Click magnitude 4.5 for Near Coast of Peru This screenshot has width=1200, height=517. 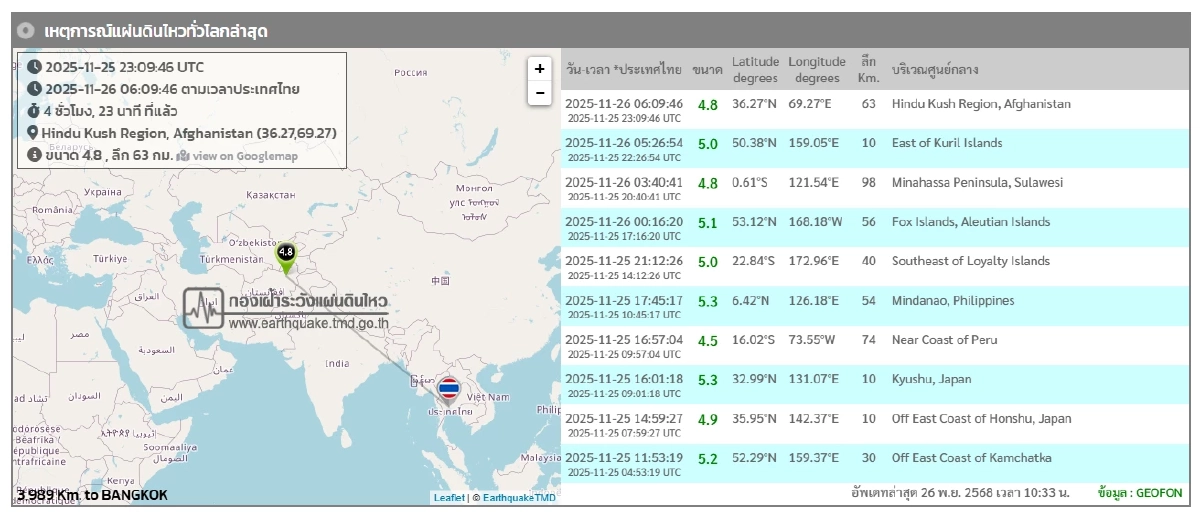pos(708,342)
